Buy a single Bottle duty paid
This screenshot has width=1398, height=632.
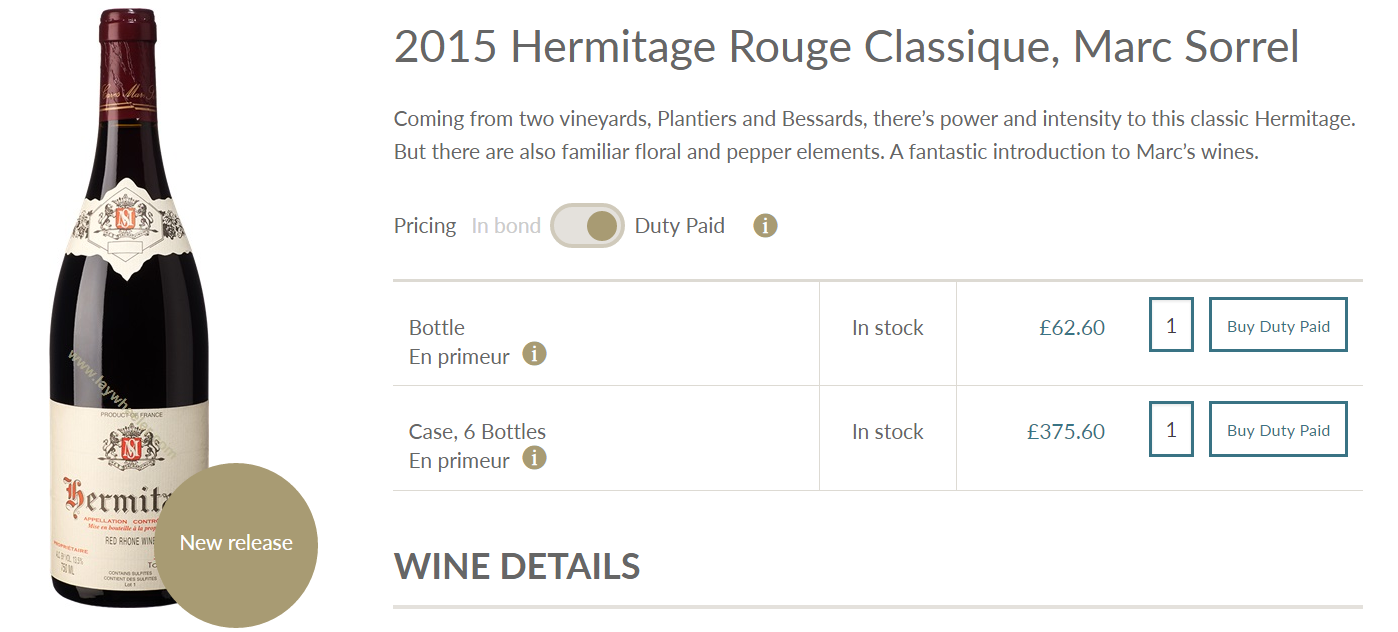click(1278, 325)
